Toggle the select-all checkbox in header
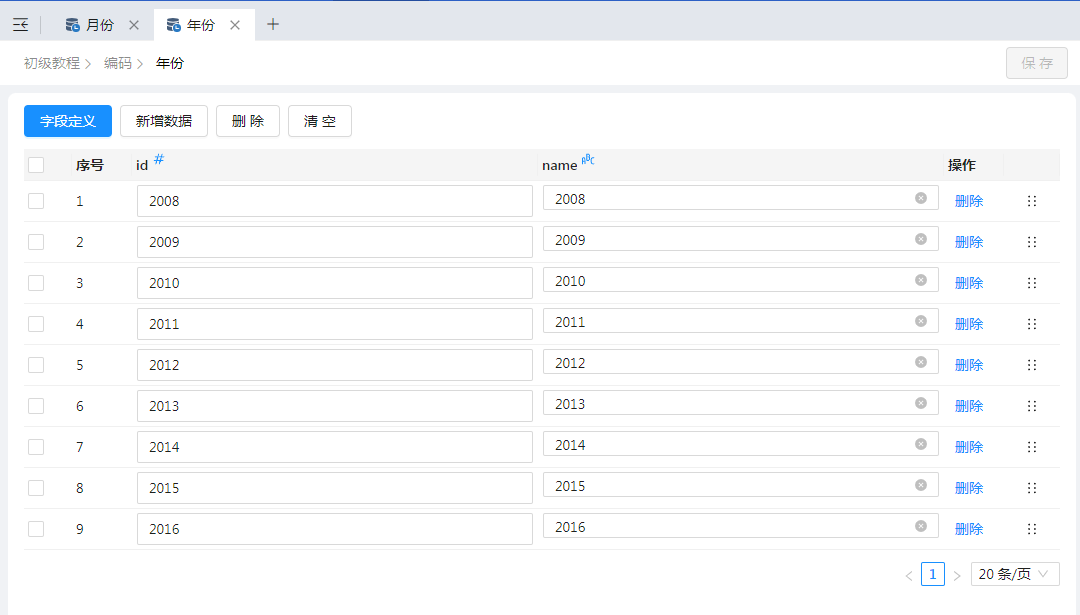 36,165
